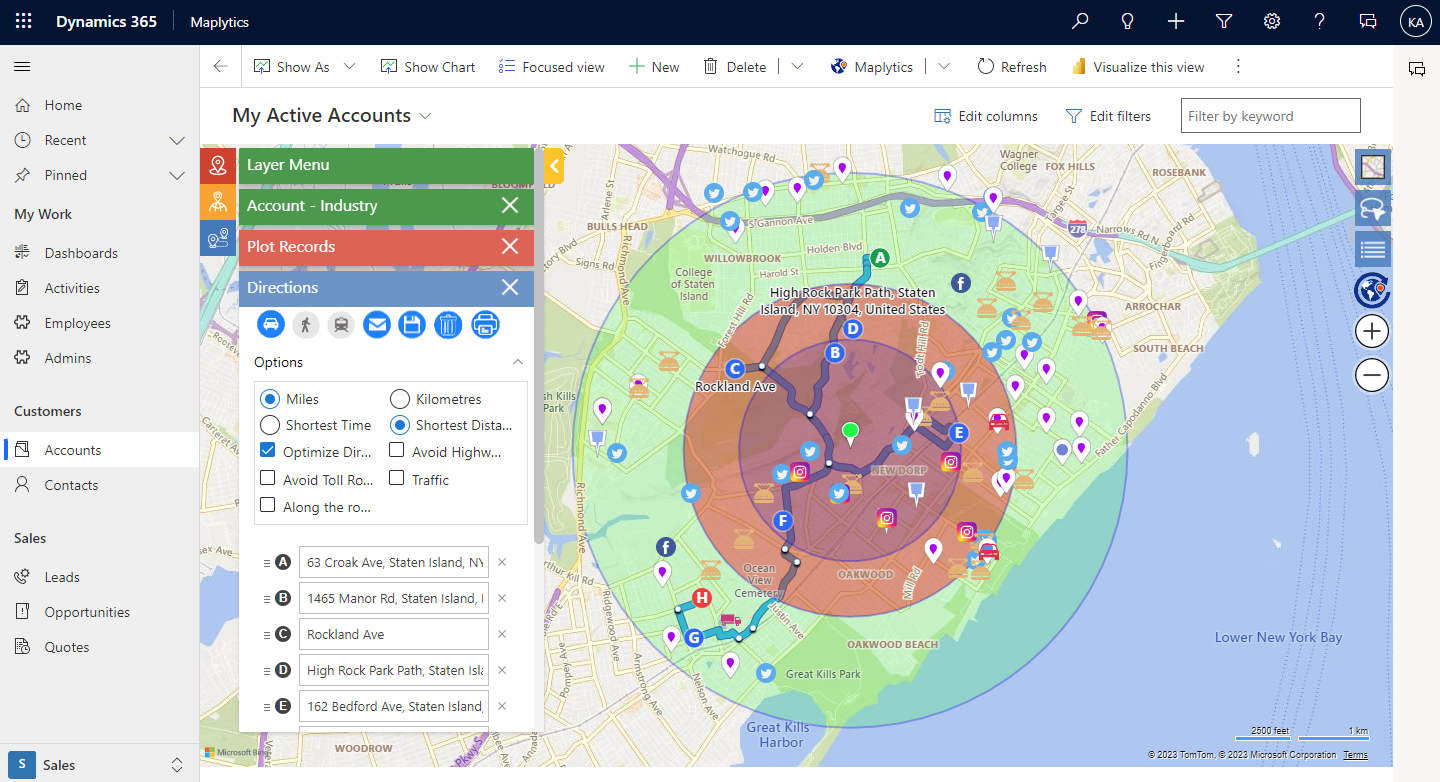Screen dimensions: 1440x782
Task: Open the red location pin side tab
Action: tap(217, 167)
